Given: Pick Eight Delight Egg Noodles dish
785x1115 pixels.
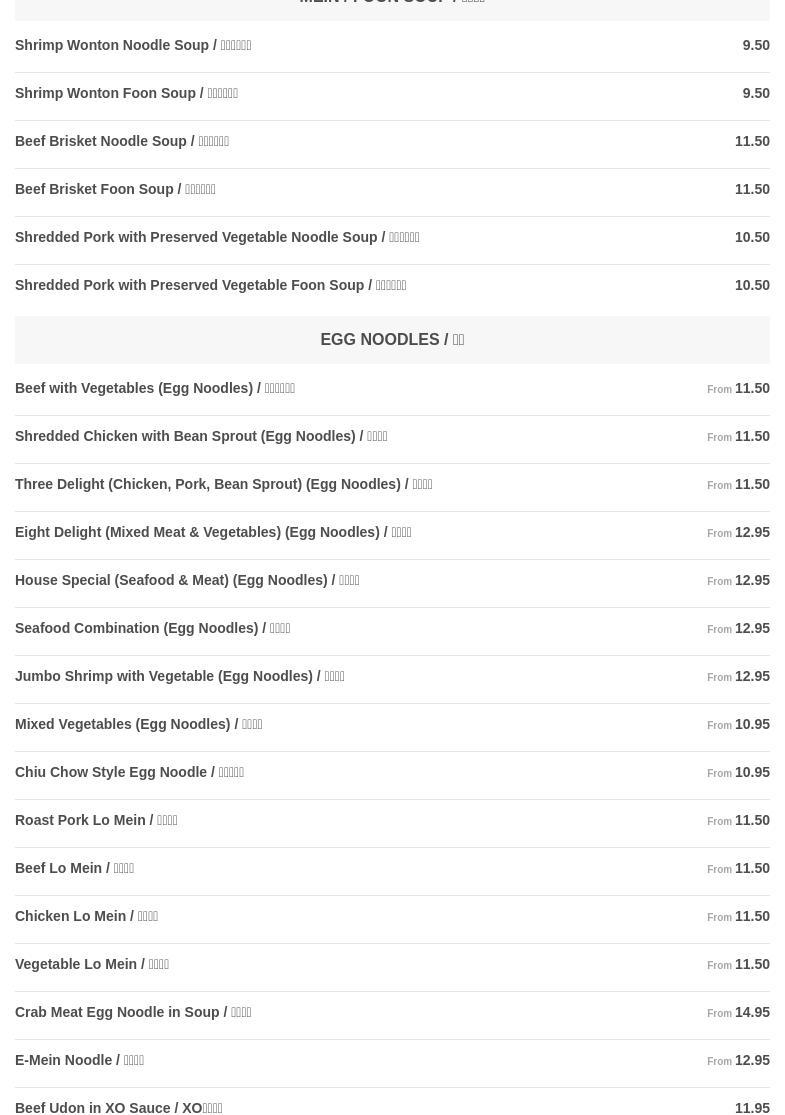Looking at the screenshot, I should (213, 532).
